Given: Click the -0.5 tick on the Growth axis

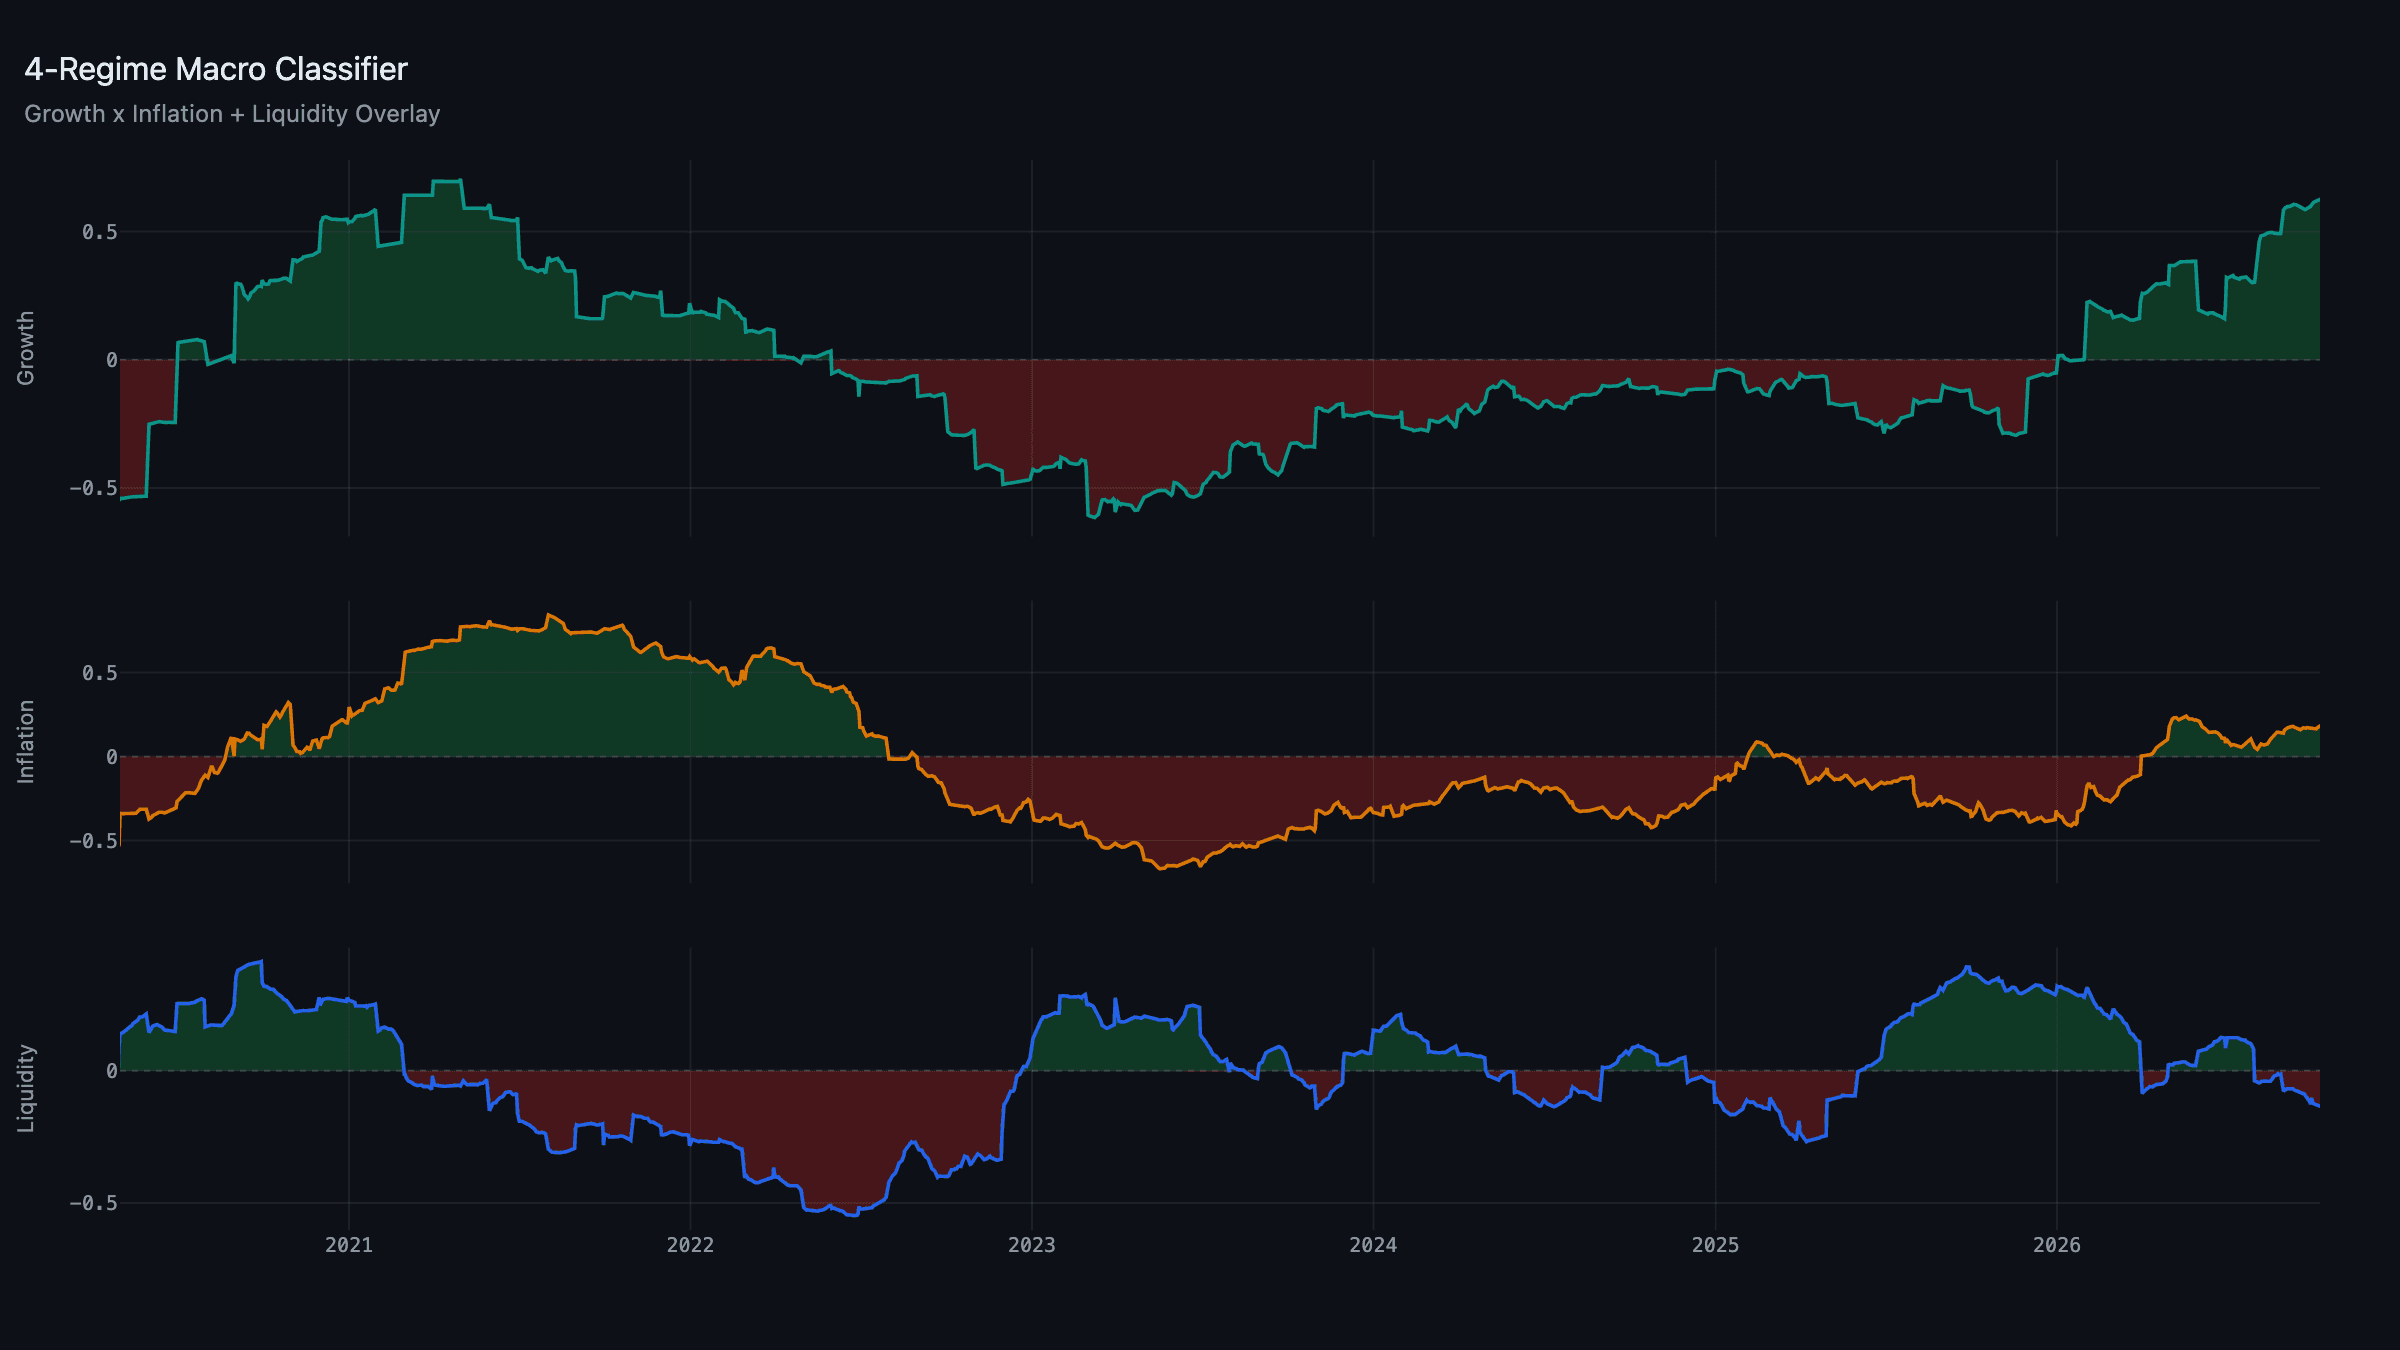Looking at the screenshot, I should (x=93, y=488).
